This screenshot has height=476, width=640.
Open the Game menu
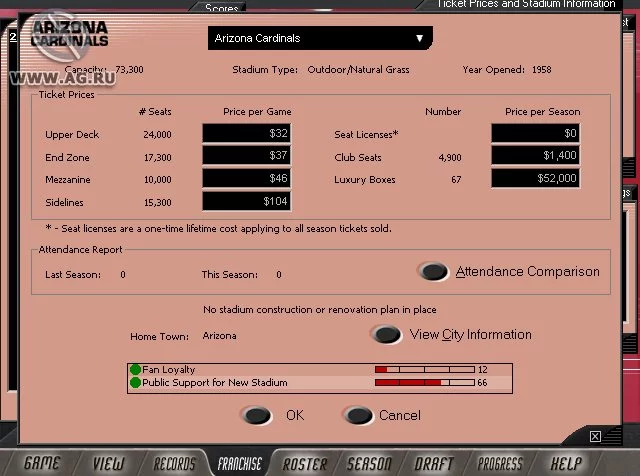click(x=42, y=463)
